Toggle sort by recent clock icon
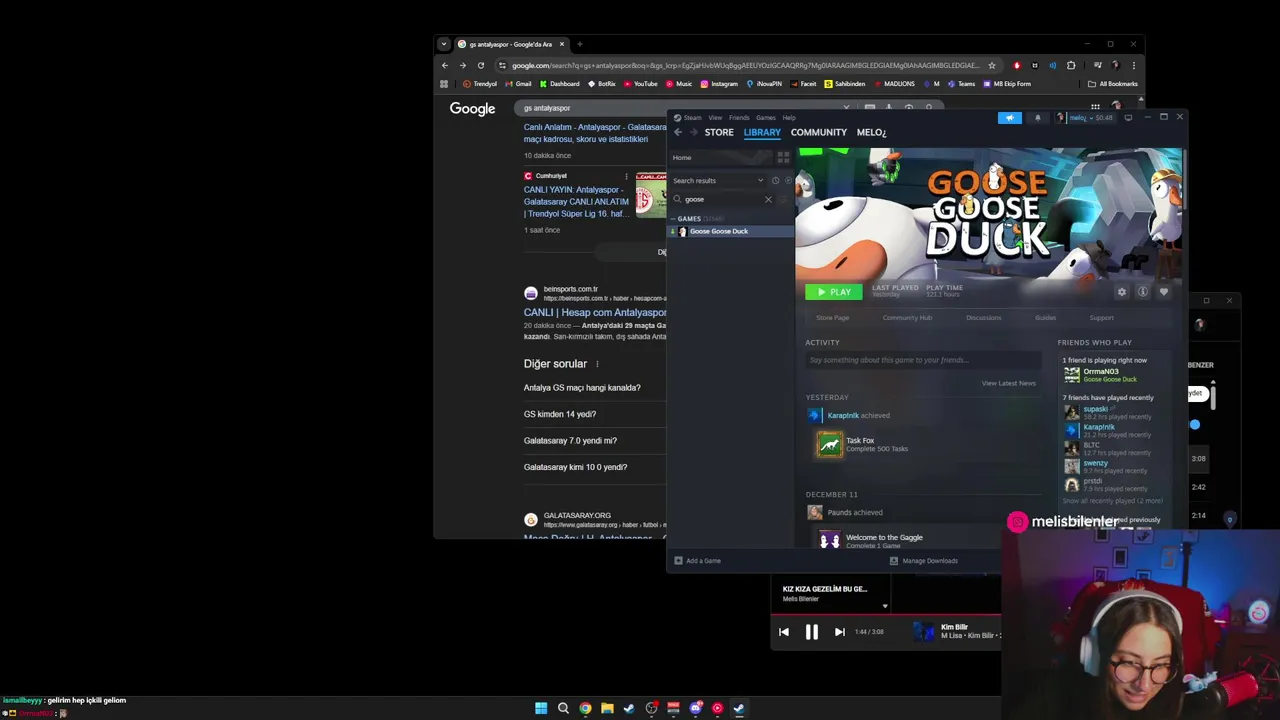 [775, 181]
